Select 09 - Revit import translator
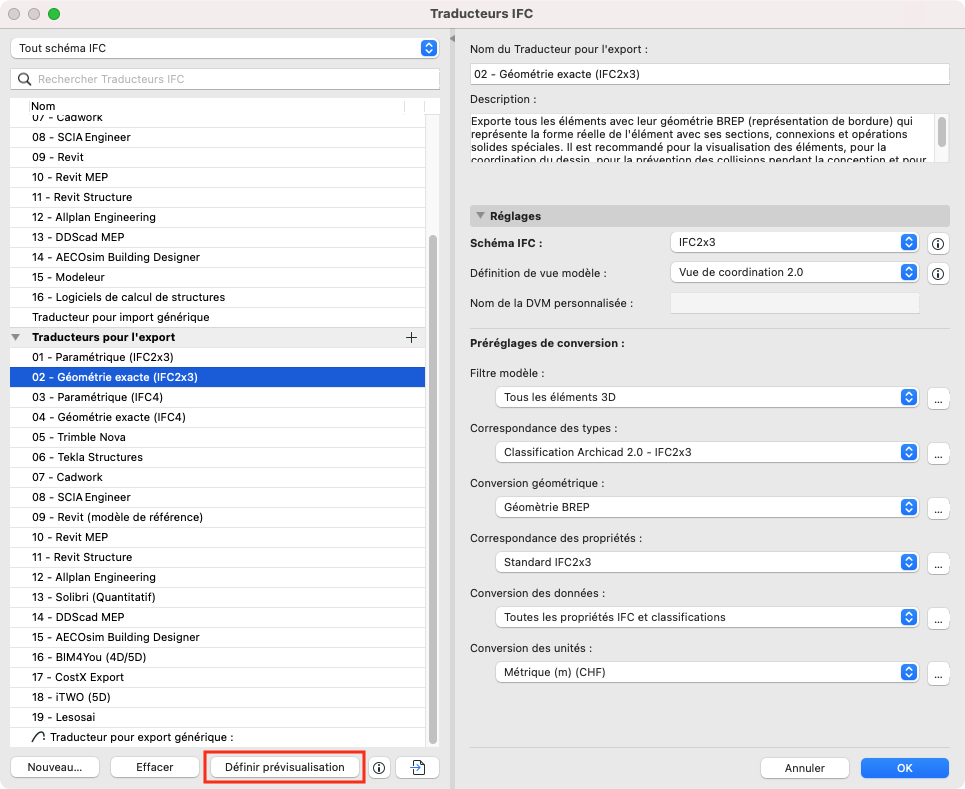Image resolution: width=965 pixels, height=789 pixels. (217, 157)
